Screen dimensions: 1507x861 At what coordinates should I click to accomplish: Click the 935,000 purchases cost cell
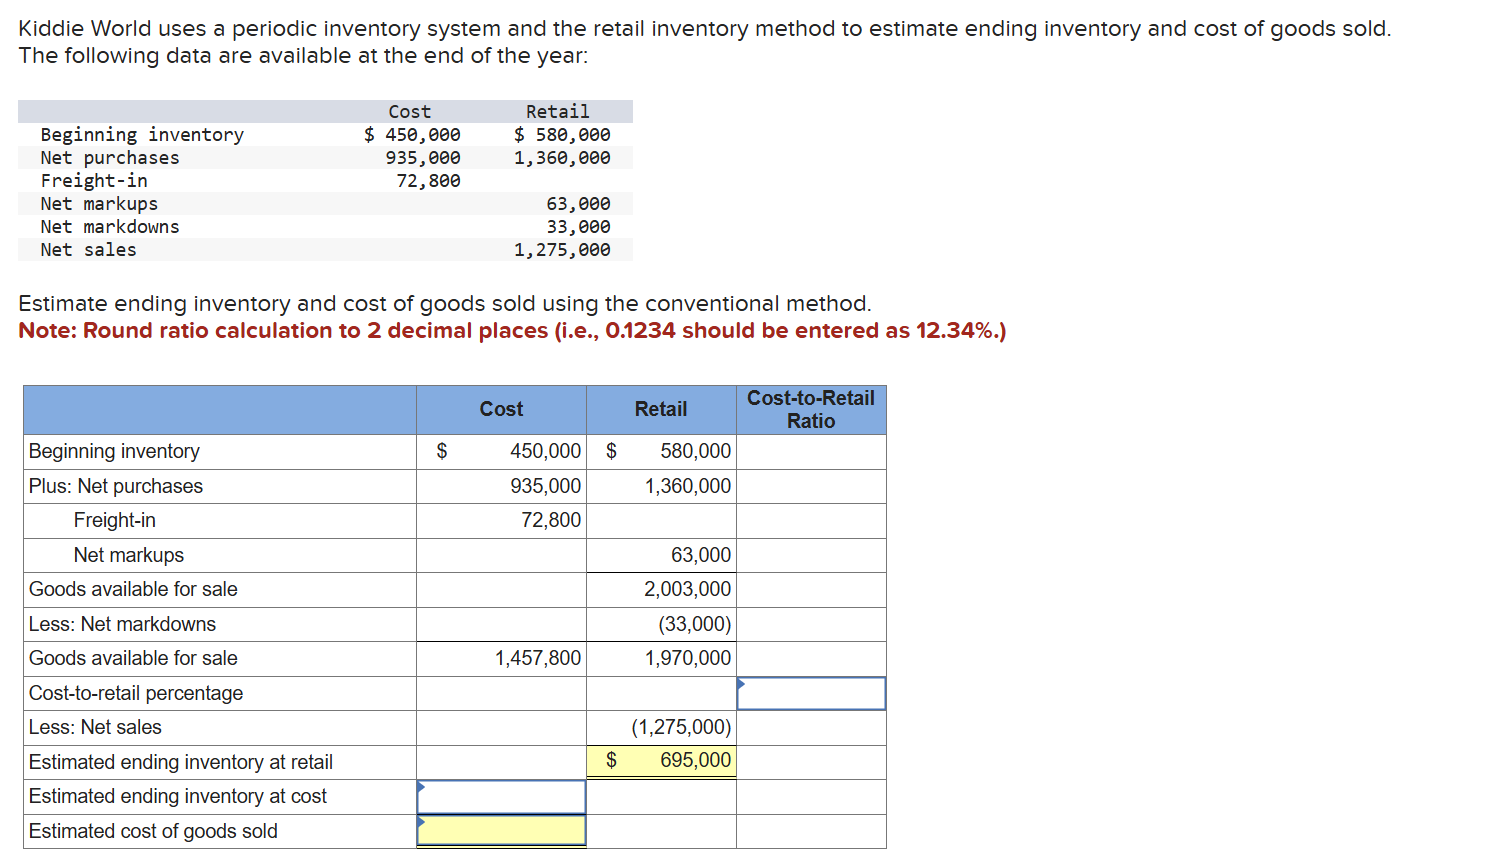pos(549,486)
